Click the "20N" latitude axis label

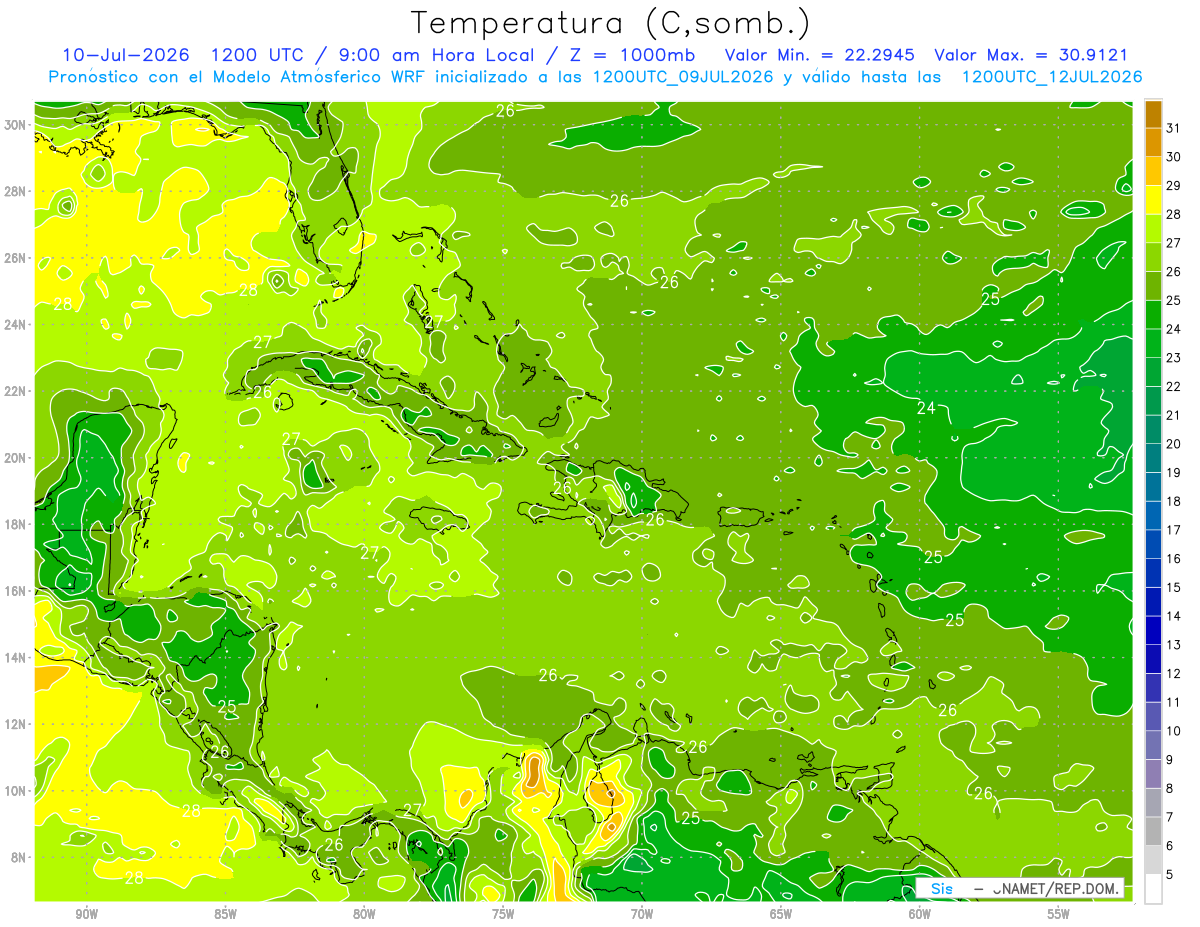[16, 458]
